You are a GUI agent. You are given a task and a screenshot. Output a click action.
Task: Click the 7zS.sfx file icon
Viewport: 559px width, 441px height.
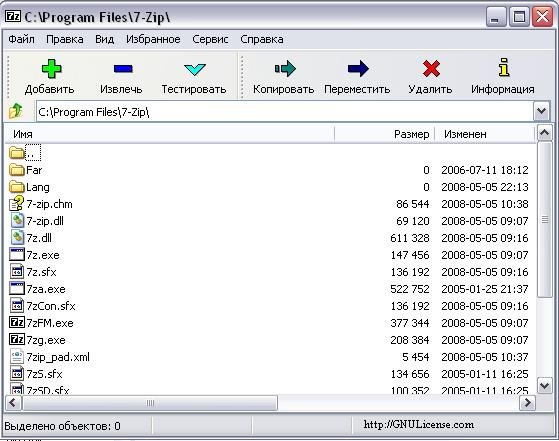click(17, 373)
